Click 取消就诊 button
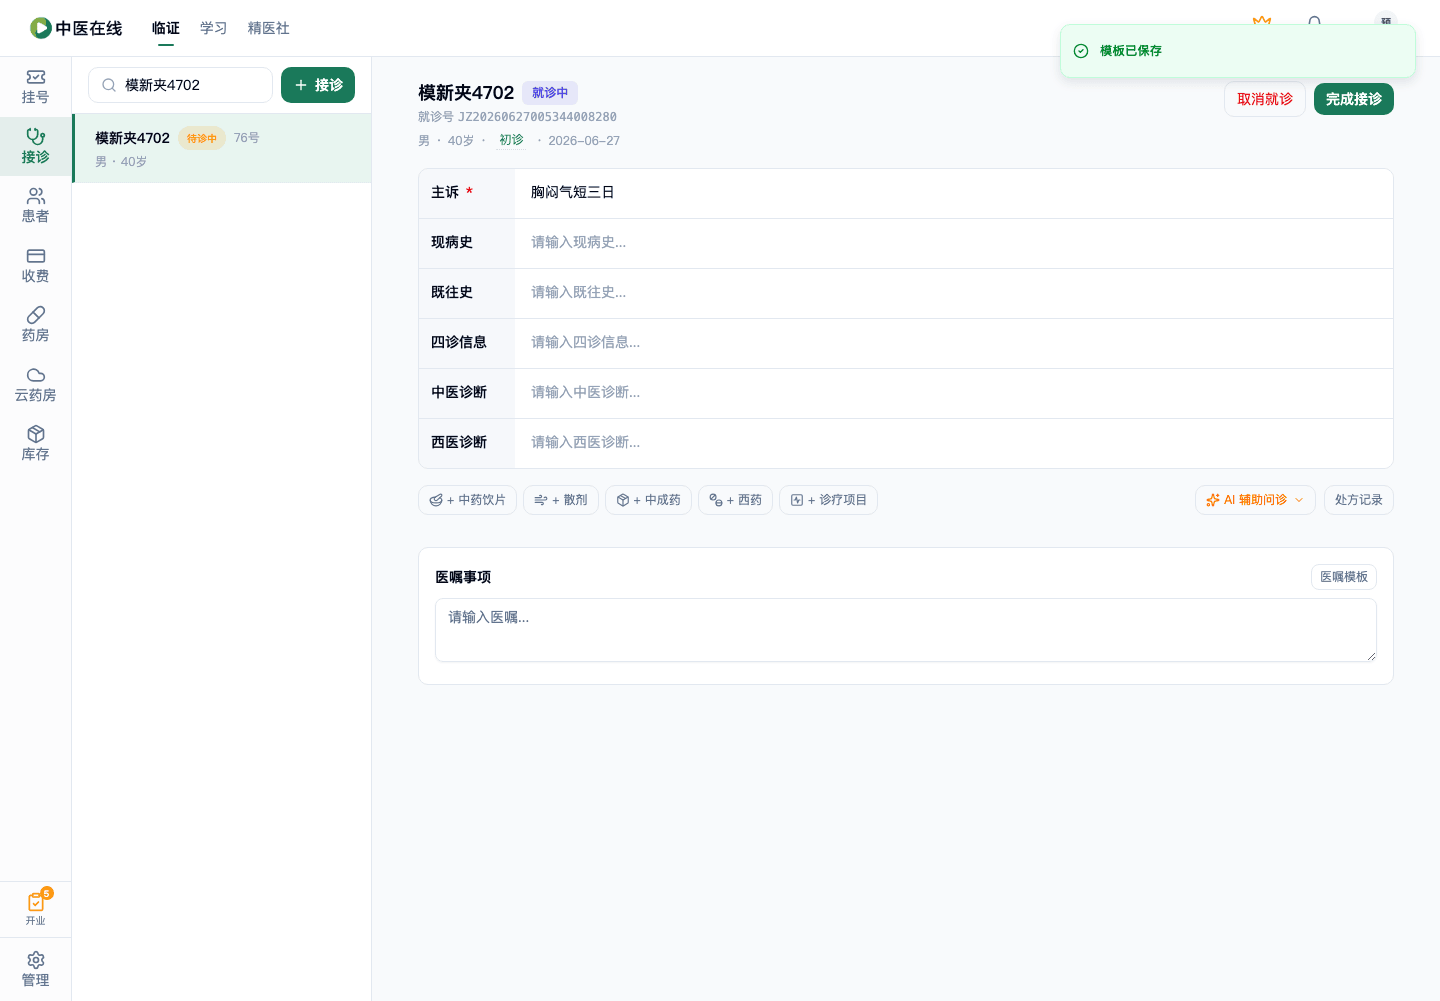 (x=1265, y=99)
